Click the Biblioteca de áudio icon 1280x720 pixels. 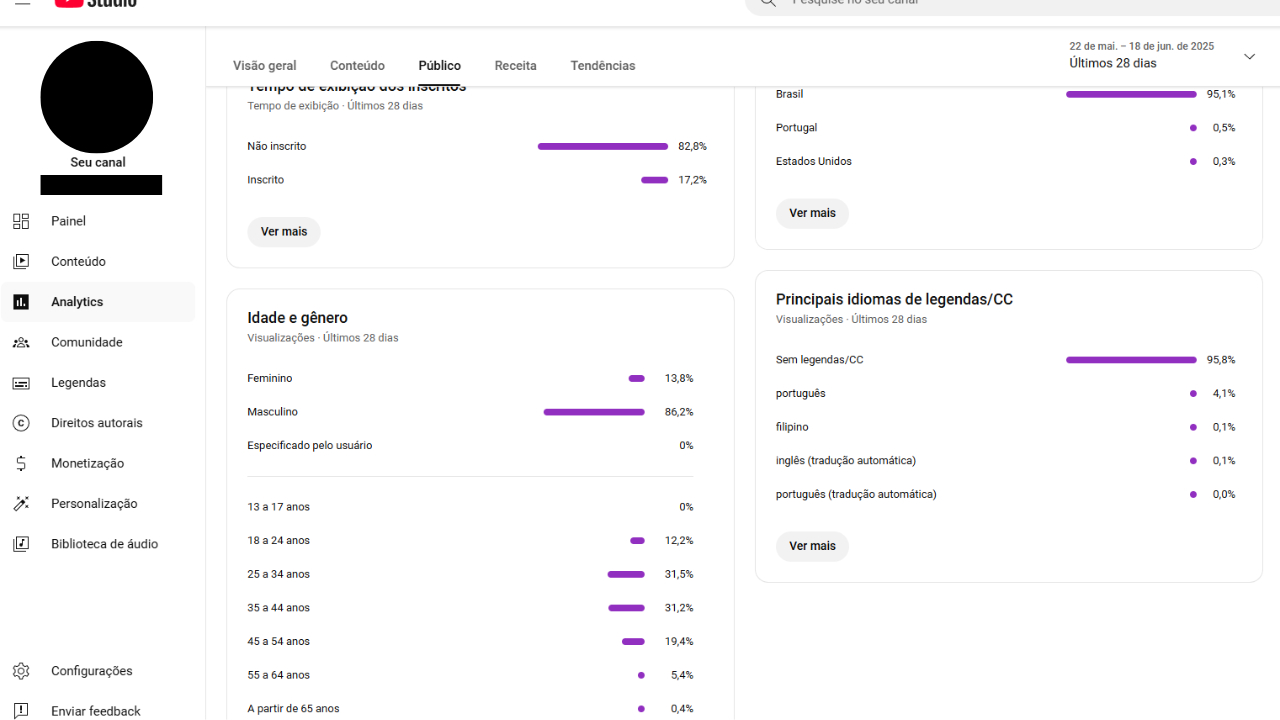[21, 544]
